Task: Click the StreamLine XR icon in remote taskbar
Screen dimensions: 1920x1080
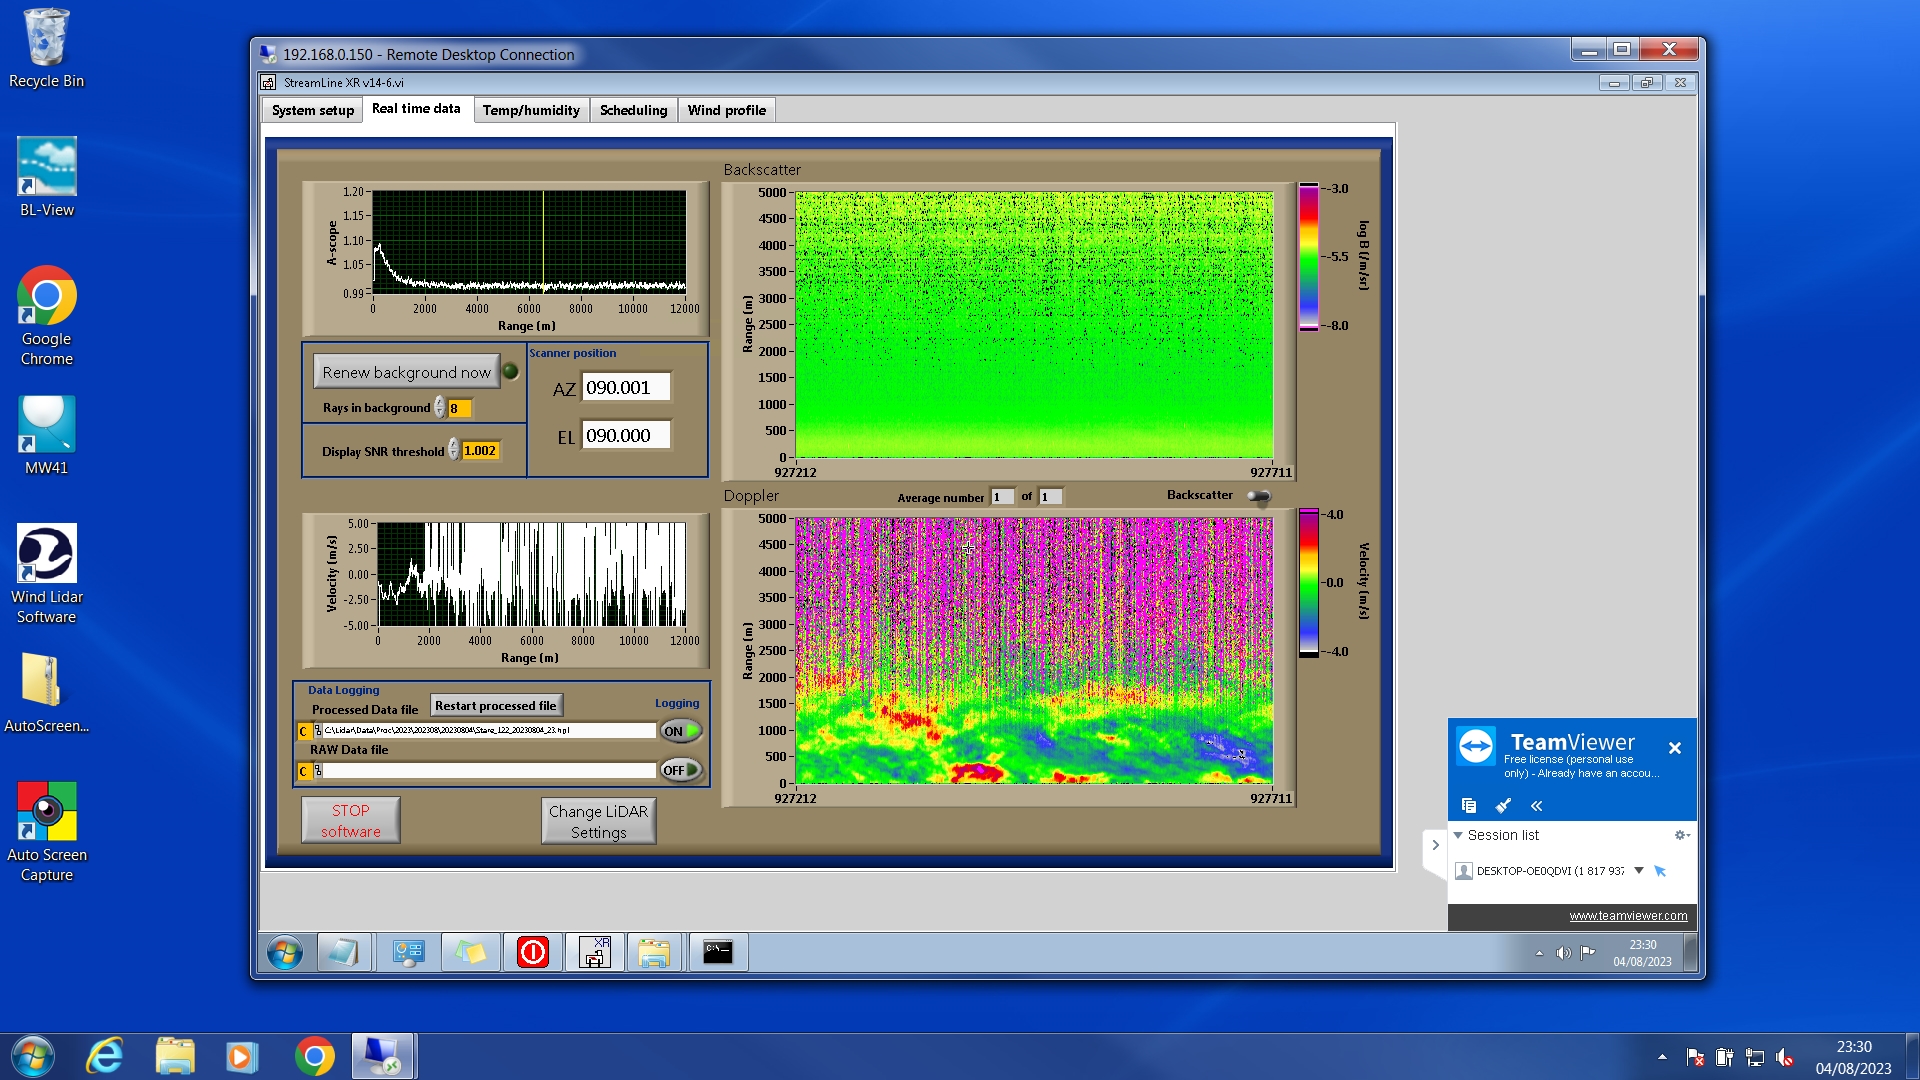Action: point(595,952)
